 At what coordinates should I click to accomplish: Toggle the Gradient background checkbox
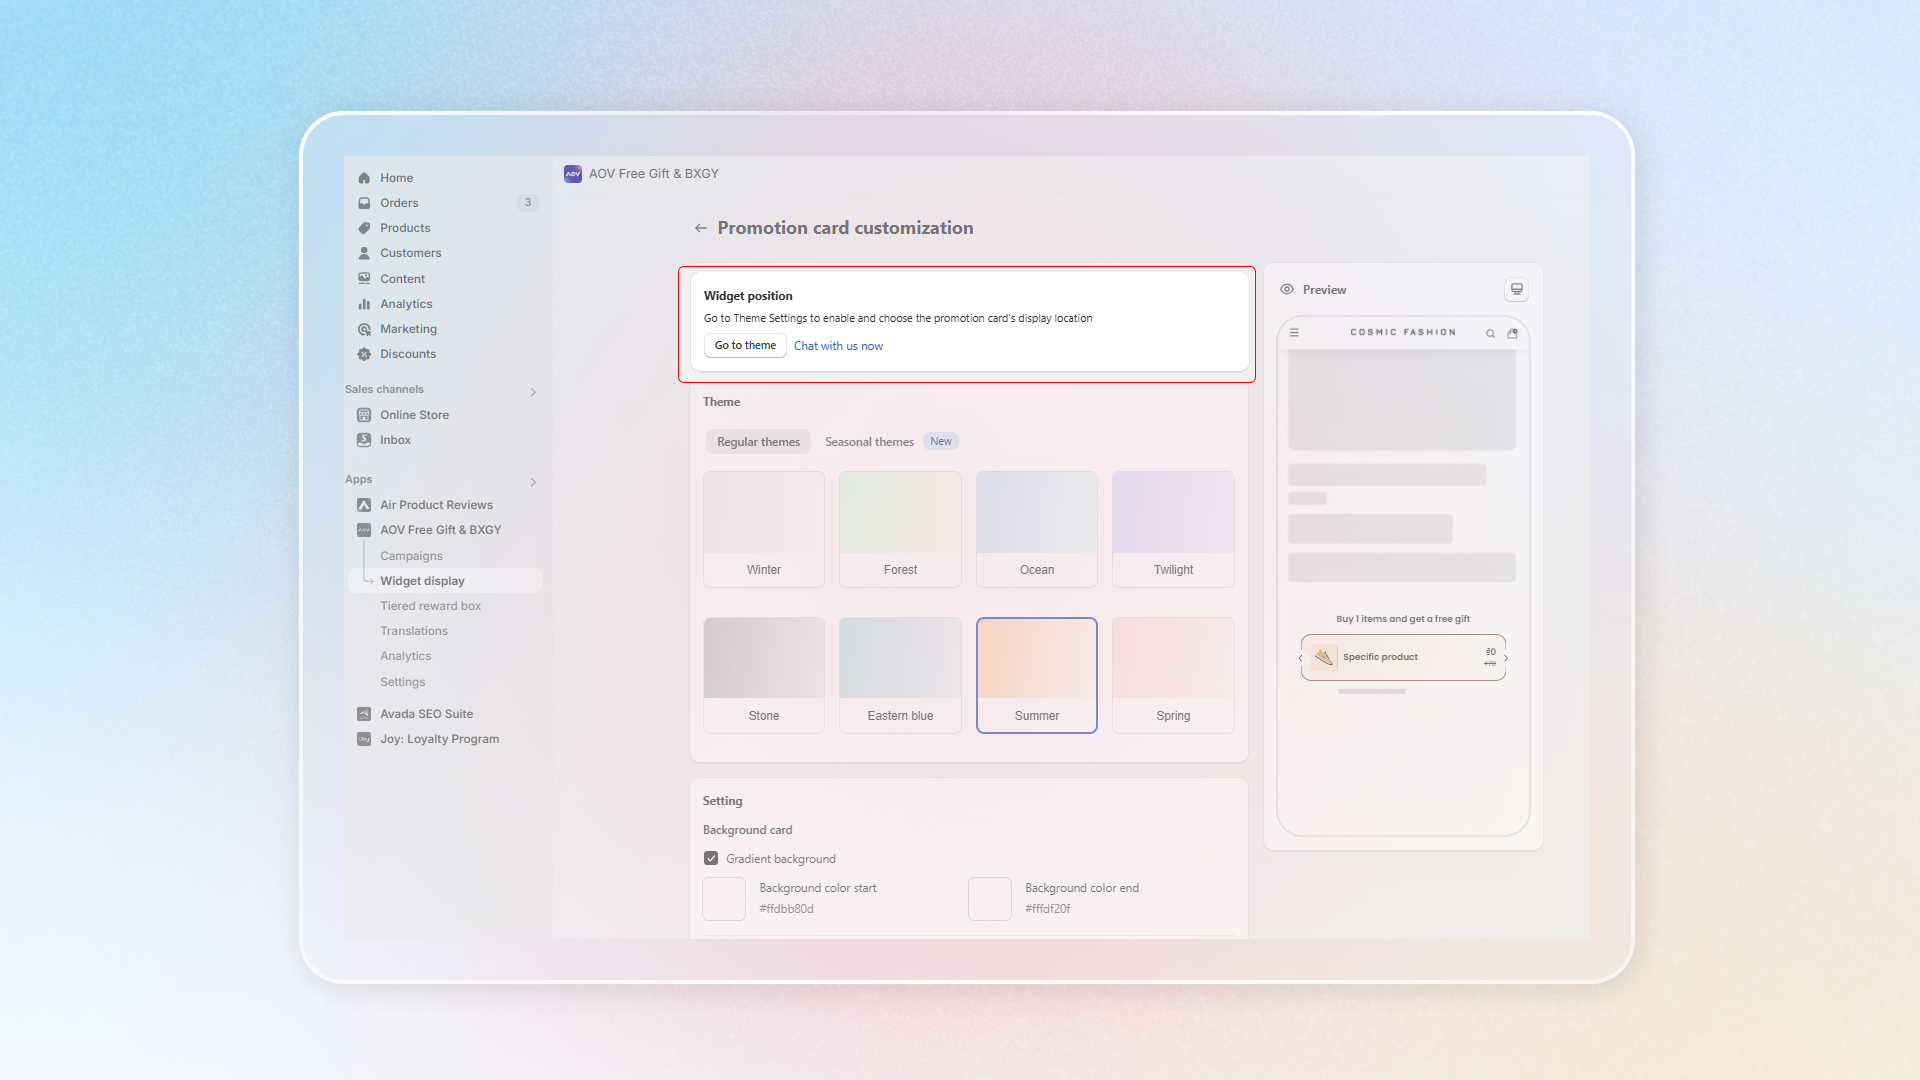pos(711,858)
